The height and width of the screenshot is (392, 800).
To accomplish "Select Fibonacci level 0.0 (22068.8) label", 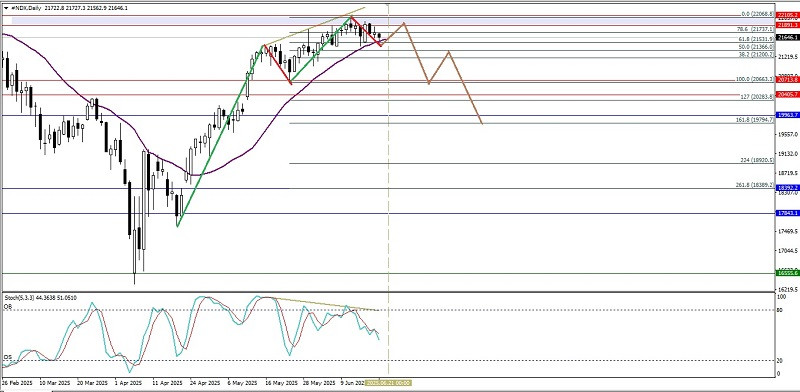I will 757,14.
